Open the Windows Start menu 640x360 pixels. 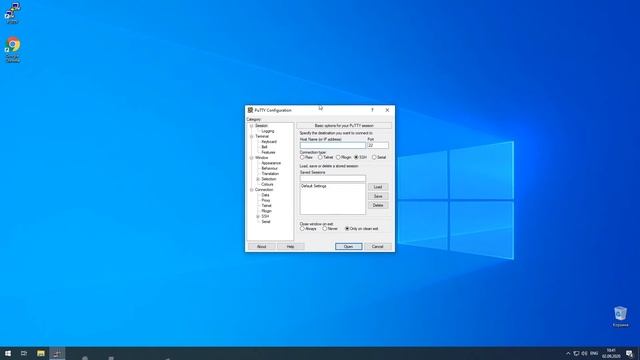click(x=8, y=353)
